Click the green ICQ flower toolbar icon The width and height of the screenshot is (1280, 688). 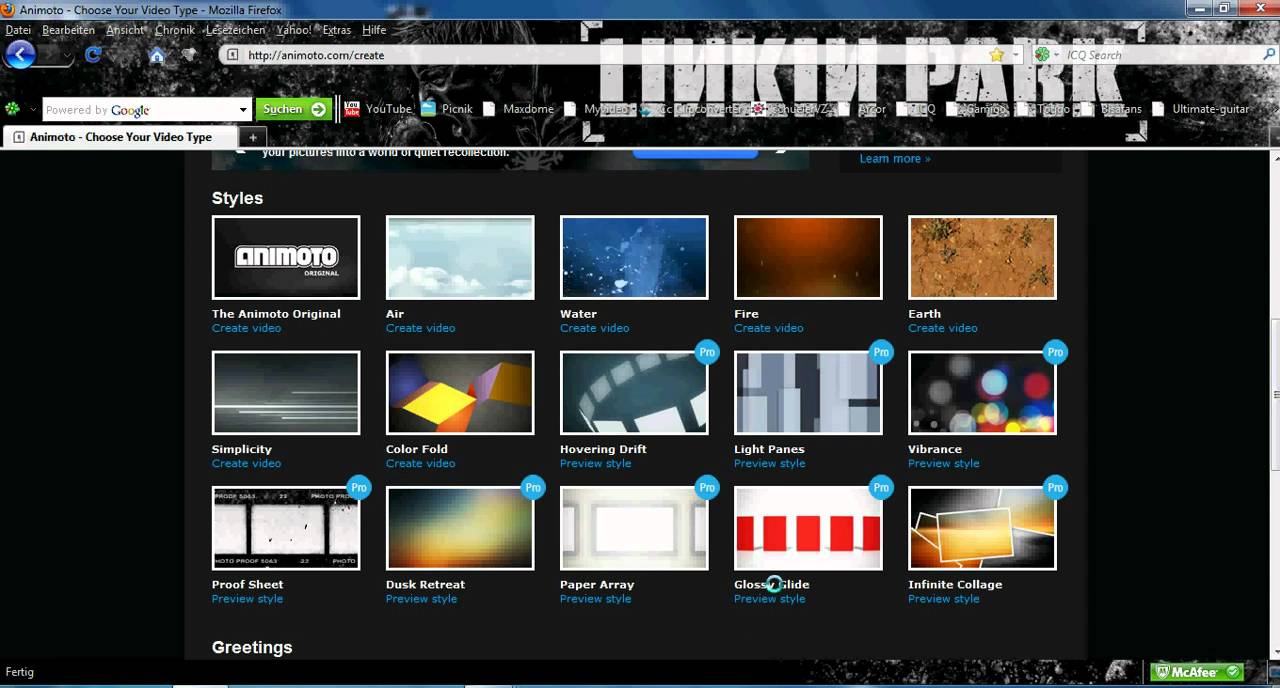pos(13,109)
